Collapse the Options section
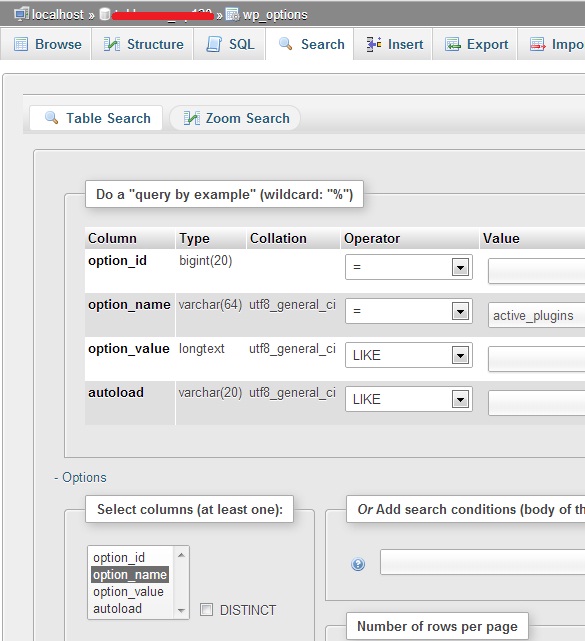This screenshot has height=641, width=585. [81, 477]
